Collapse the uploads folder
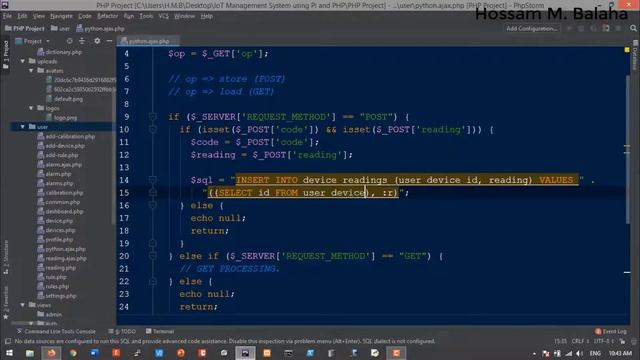Image resolution: width=640 pixels, height=360 pixels. coord(23,61)
